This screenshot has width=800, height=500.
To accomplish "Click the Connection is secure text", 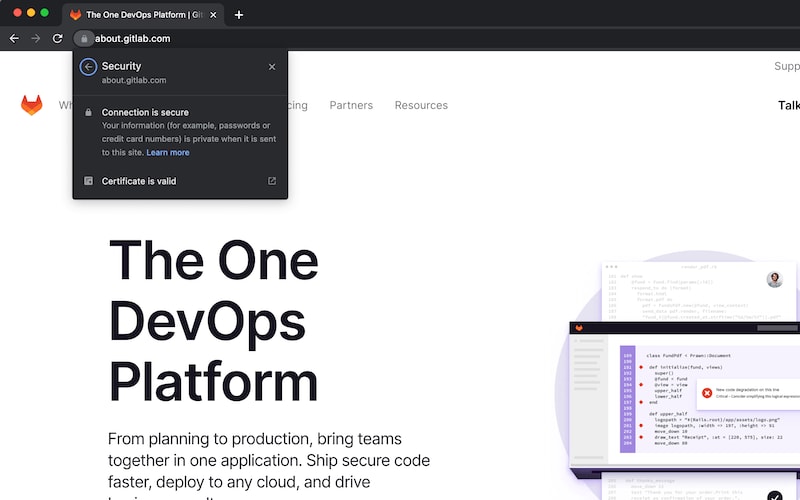I will click(x=145, y=112).
